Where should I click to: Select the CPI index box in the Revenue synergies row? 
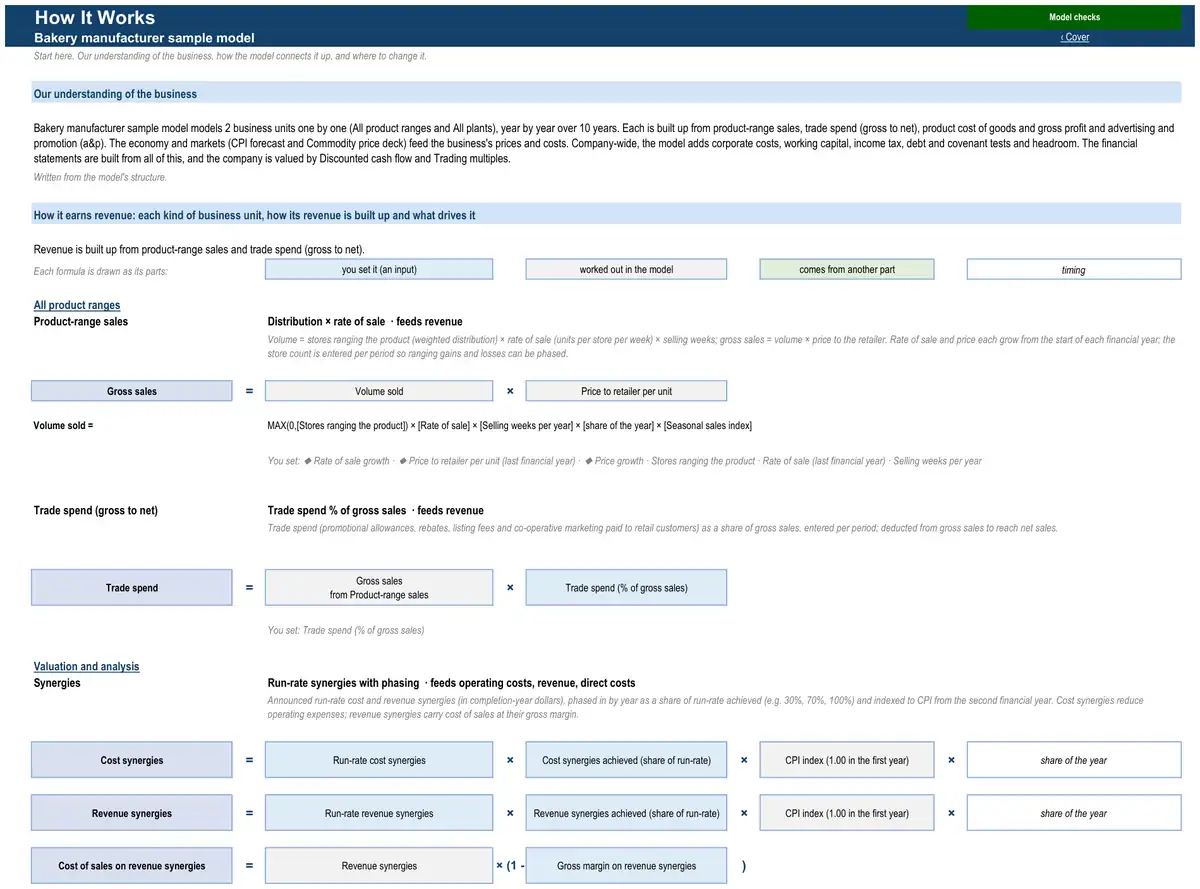tap(847, 813)
